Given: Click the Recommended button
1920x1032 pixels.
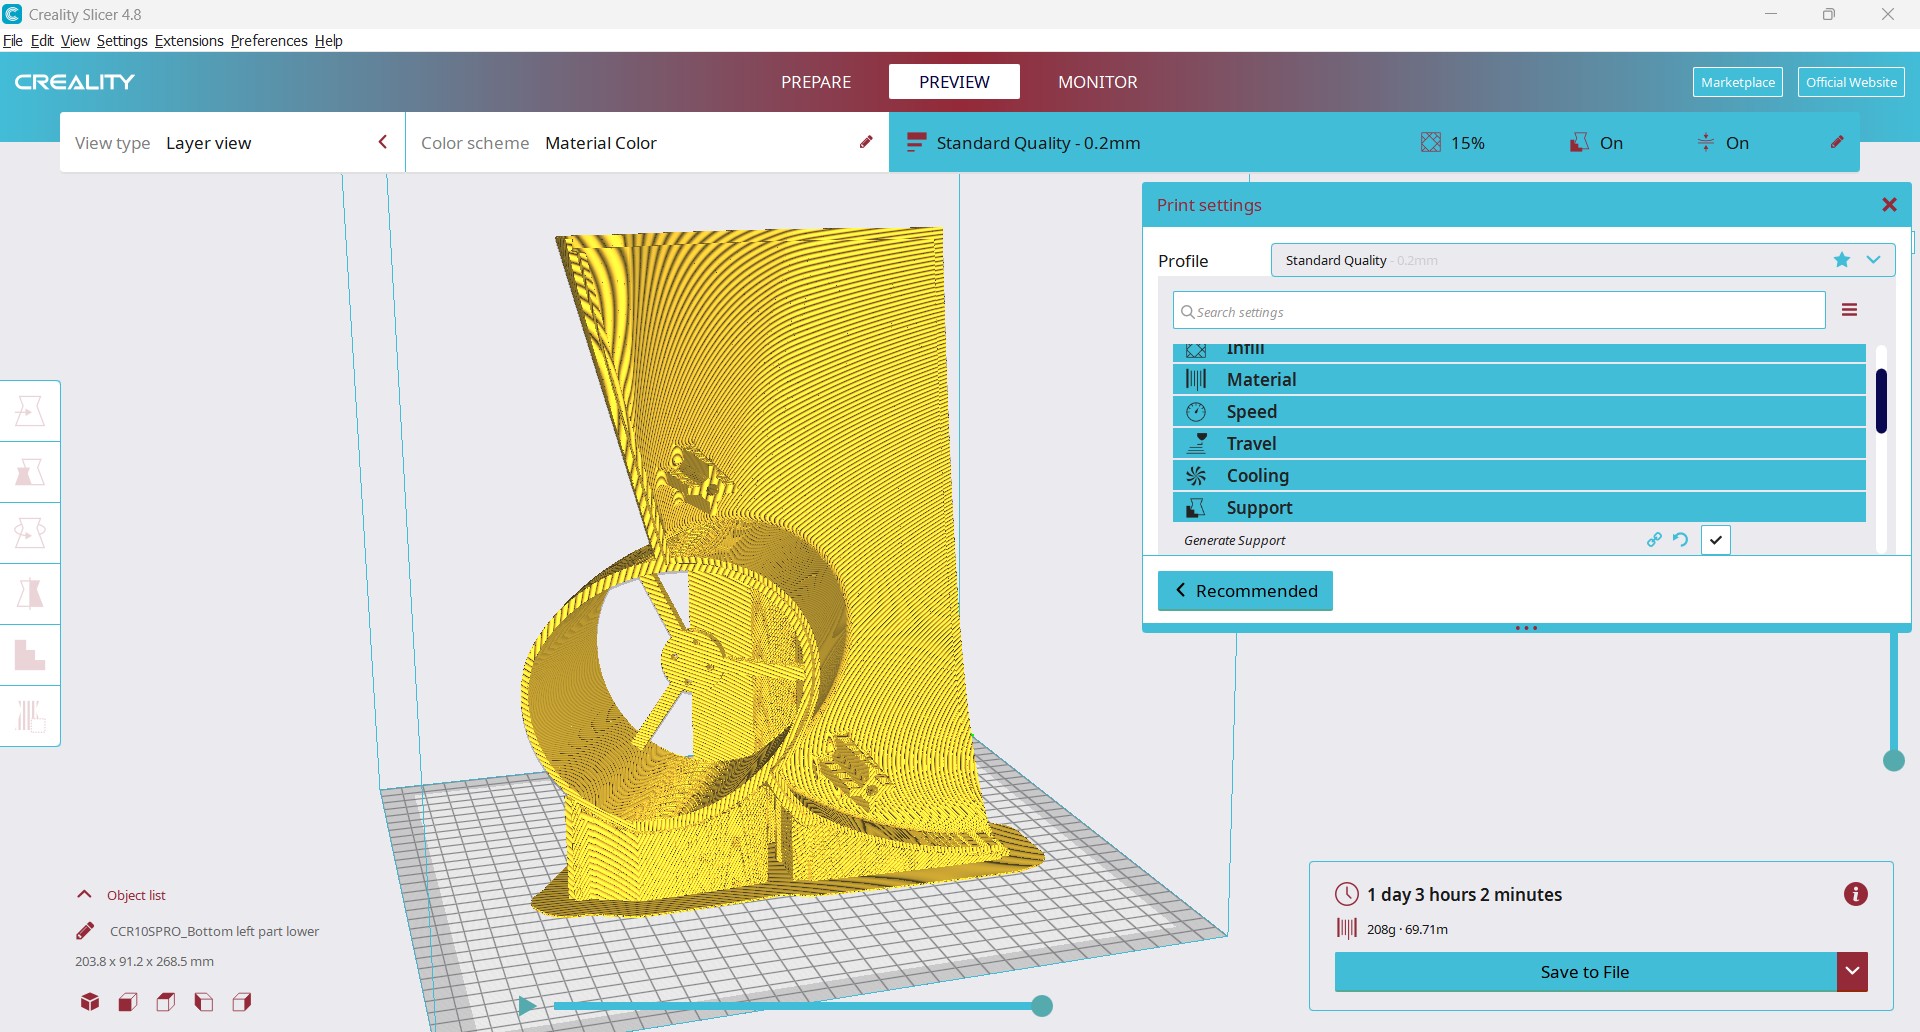Looking at the screenshot, I should 1245,591.
